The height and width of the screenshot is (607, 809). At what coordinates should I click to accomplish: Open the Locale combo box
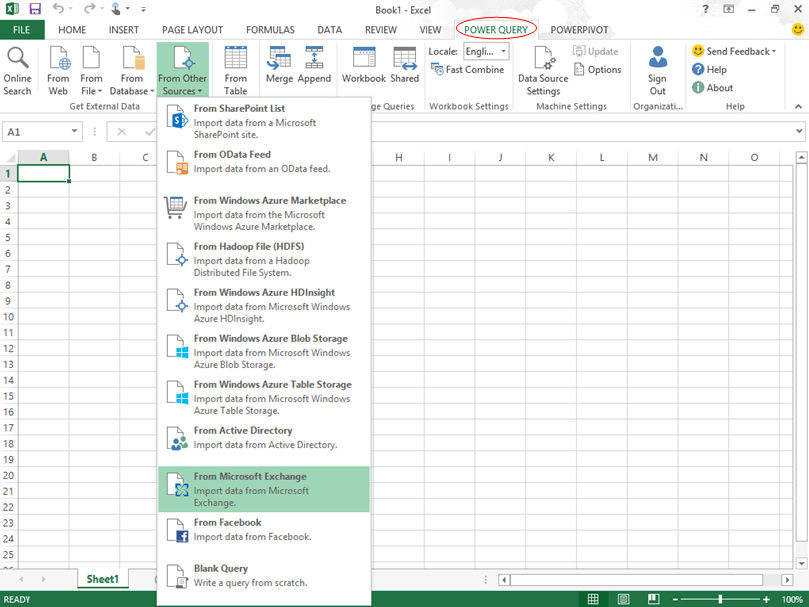click(487, 51)
